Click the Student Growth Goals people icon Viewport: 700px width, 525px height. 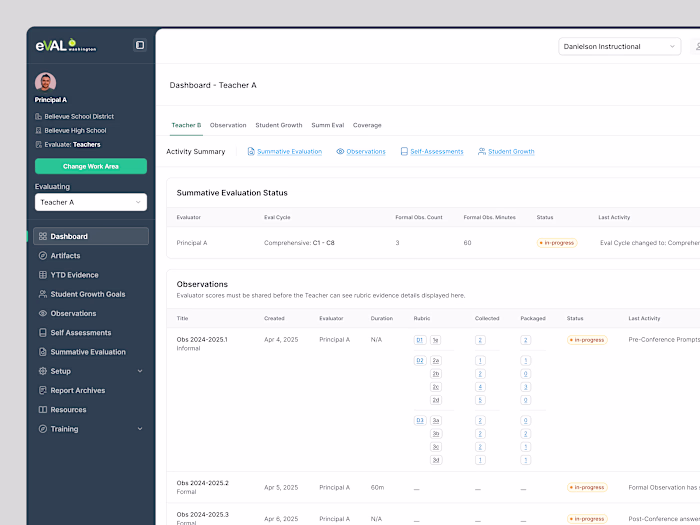pyautogui.click(x=43, y=294)
